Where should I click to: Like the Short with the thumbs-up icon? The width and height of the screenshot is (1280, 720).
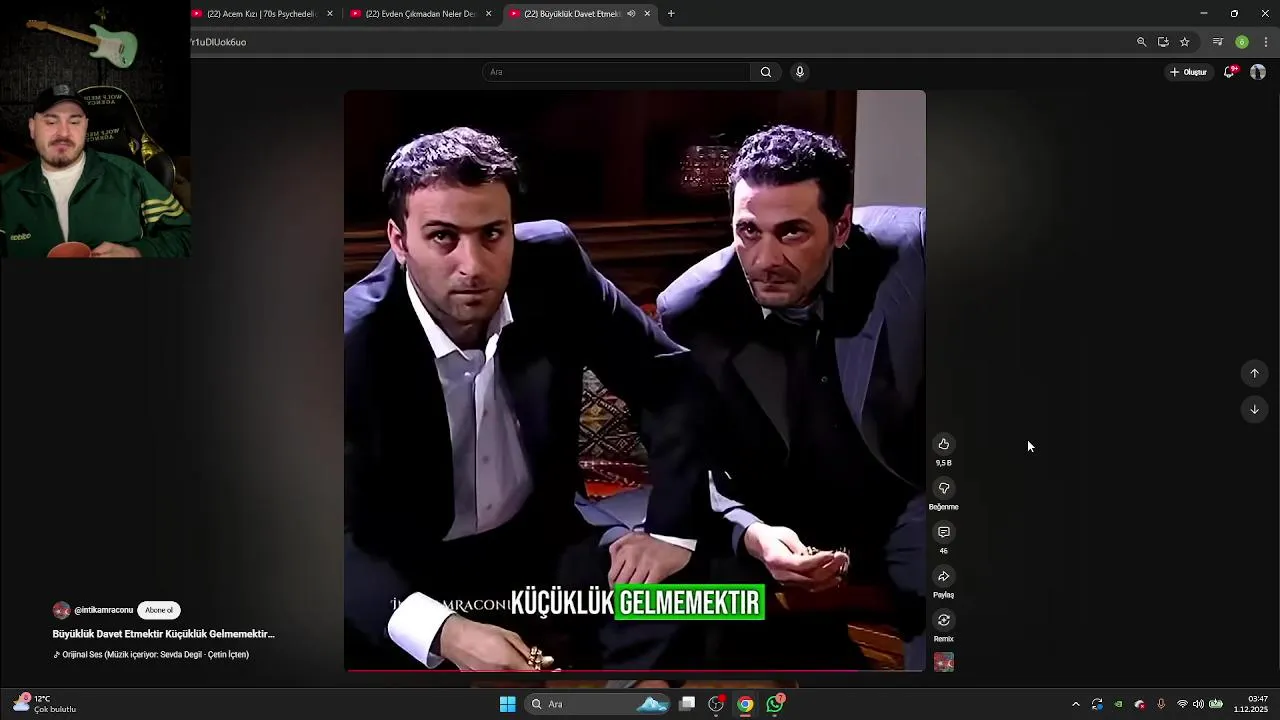coord(943,444)
